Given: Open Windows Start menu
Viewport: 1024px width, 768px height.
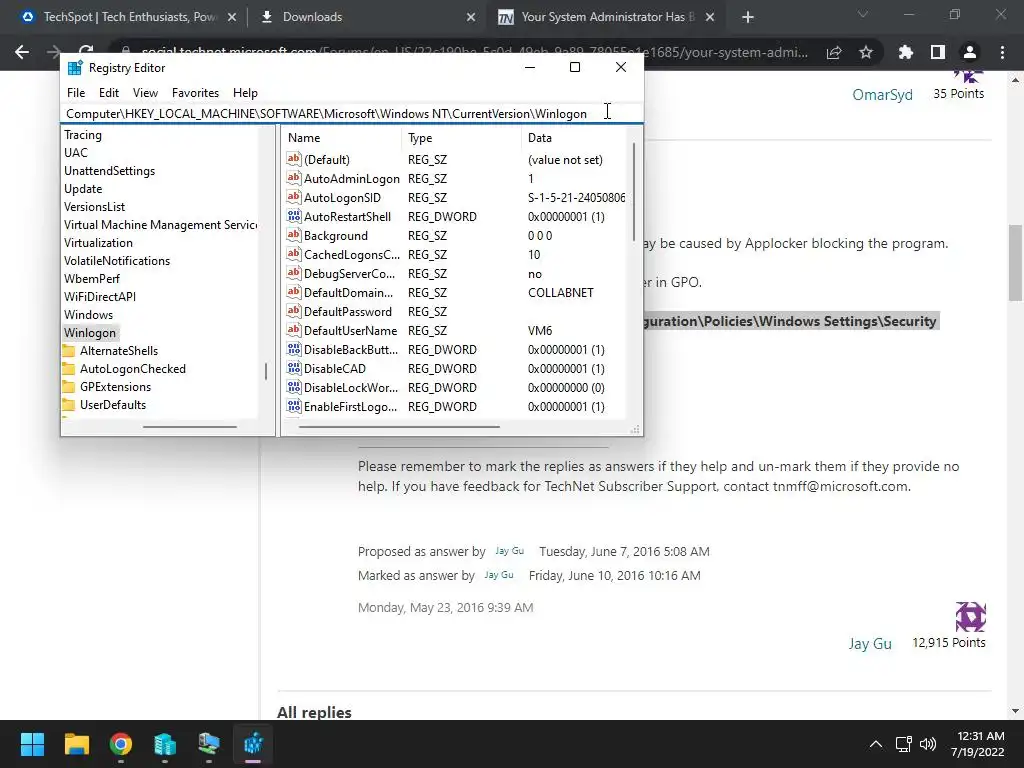Looking at the screenshot, I should 32,744.
